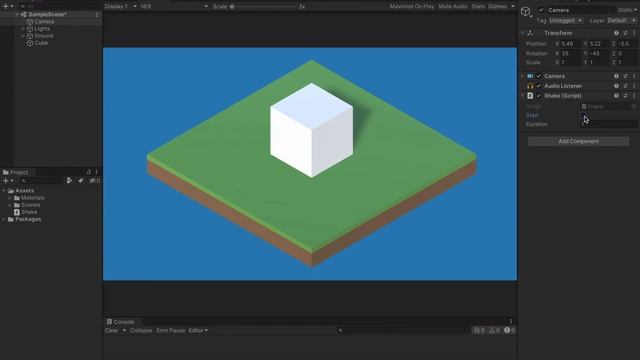Select the Ground object in the Hierarchy
640x360 pixels.
44,36
